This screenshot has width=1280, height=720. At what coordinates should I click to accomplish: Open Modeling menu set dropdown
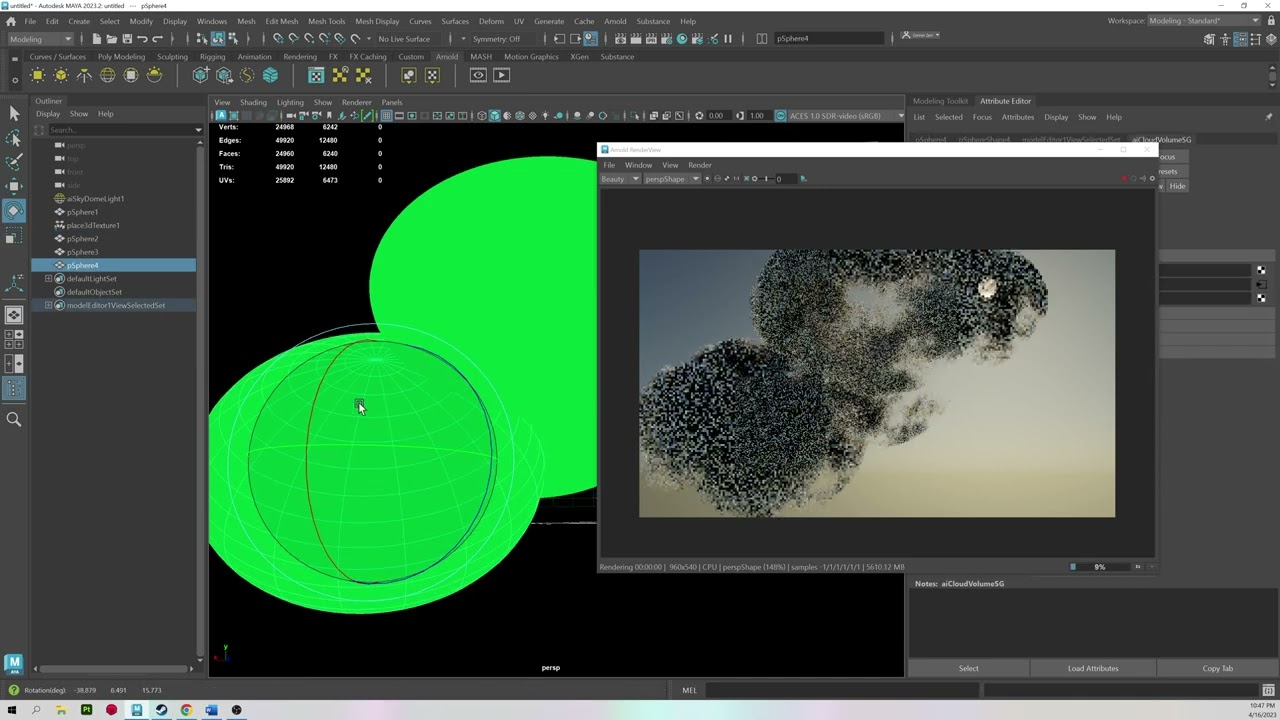pos(40,39)
